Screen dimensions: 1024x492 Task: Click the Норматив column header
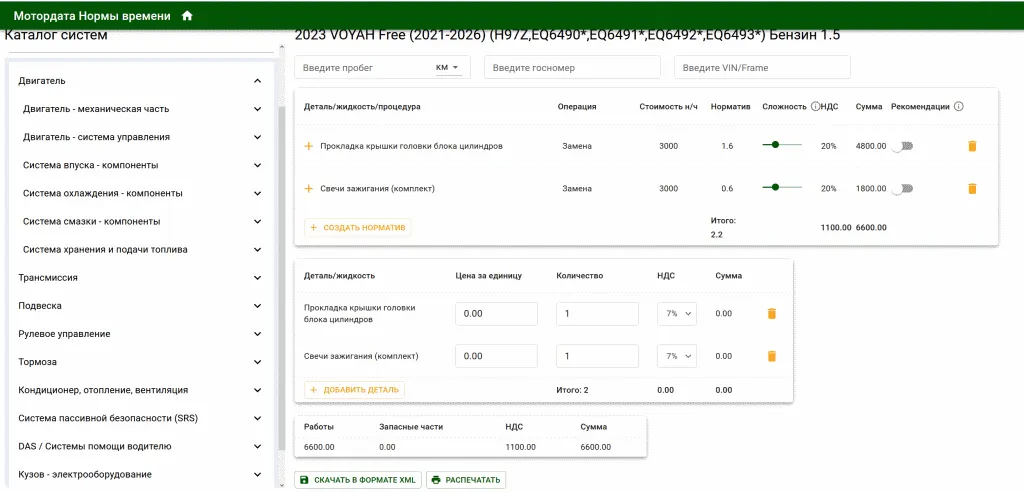point(731,107)
